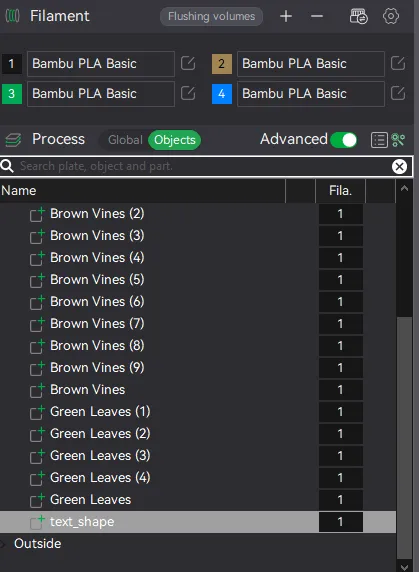Edit filament 2 preset icon
419x572 pixels.
[398, 63]
